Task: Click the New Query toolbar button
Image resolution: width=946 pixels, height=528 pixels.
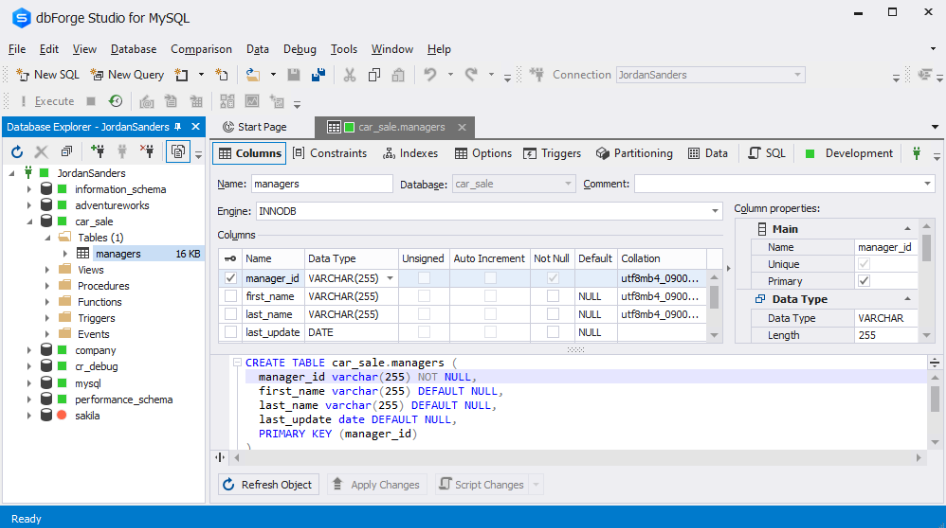Action: tap(127, 75)
